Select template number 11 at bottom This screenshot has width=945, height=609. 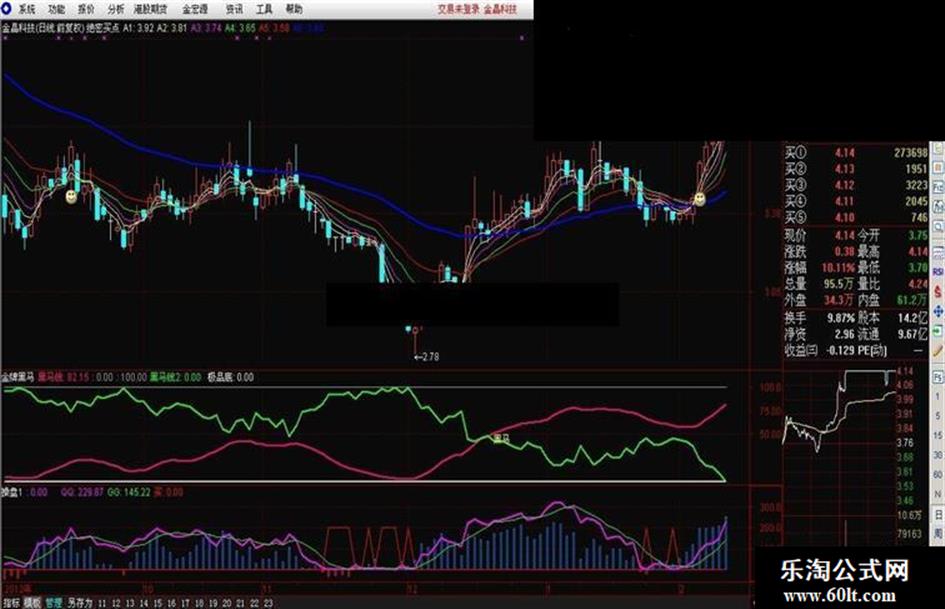point(102,603)
